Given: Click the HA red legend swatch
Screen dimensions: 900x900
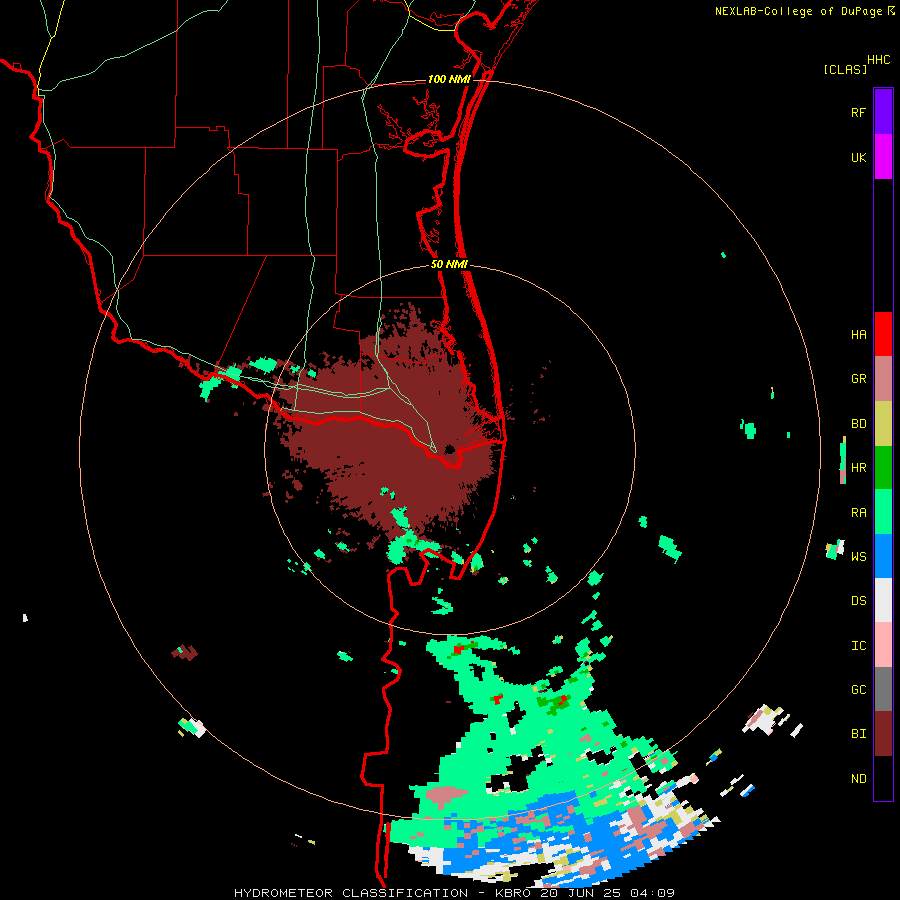Looking at the screenshot, I should click(883, 334).
